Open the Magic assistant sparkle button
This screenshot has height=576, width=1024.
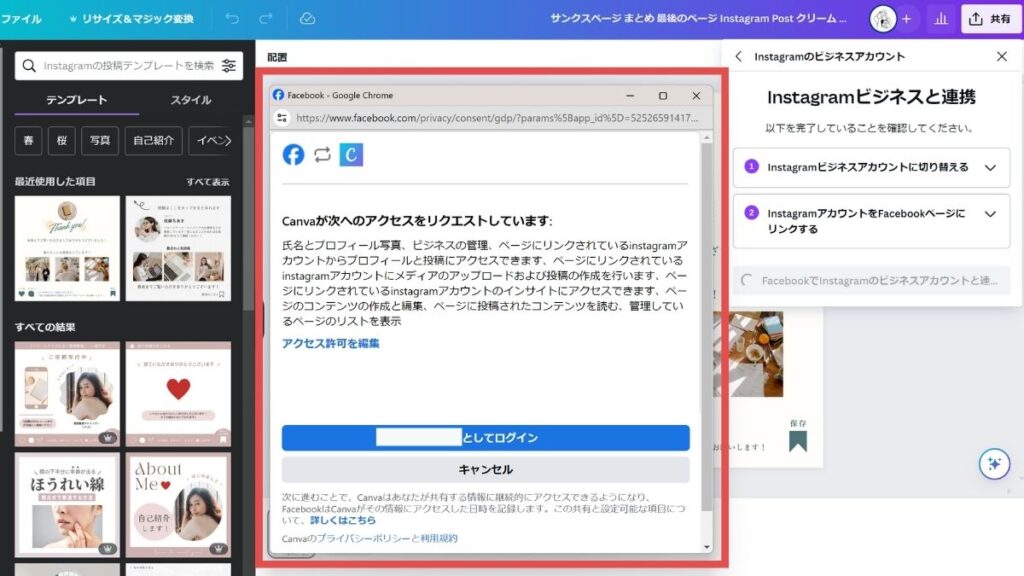(994, 464)
